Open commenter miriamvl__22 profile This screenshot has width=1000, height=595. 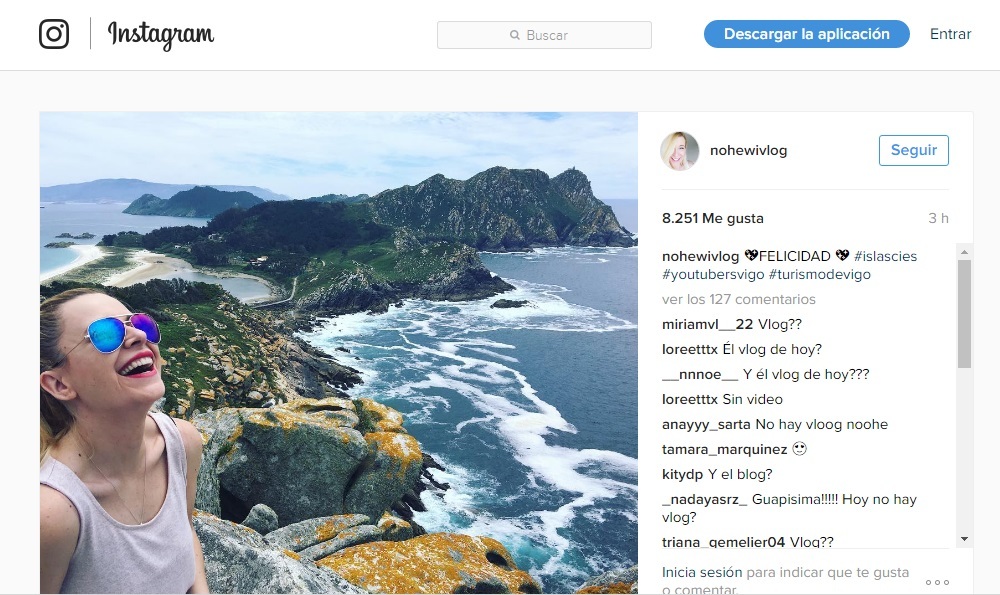(707, 324)
